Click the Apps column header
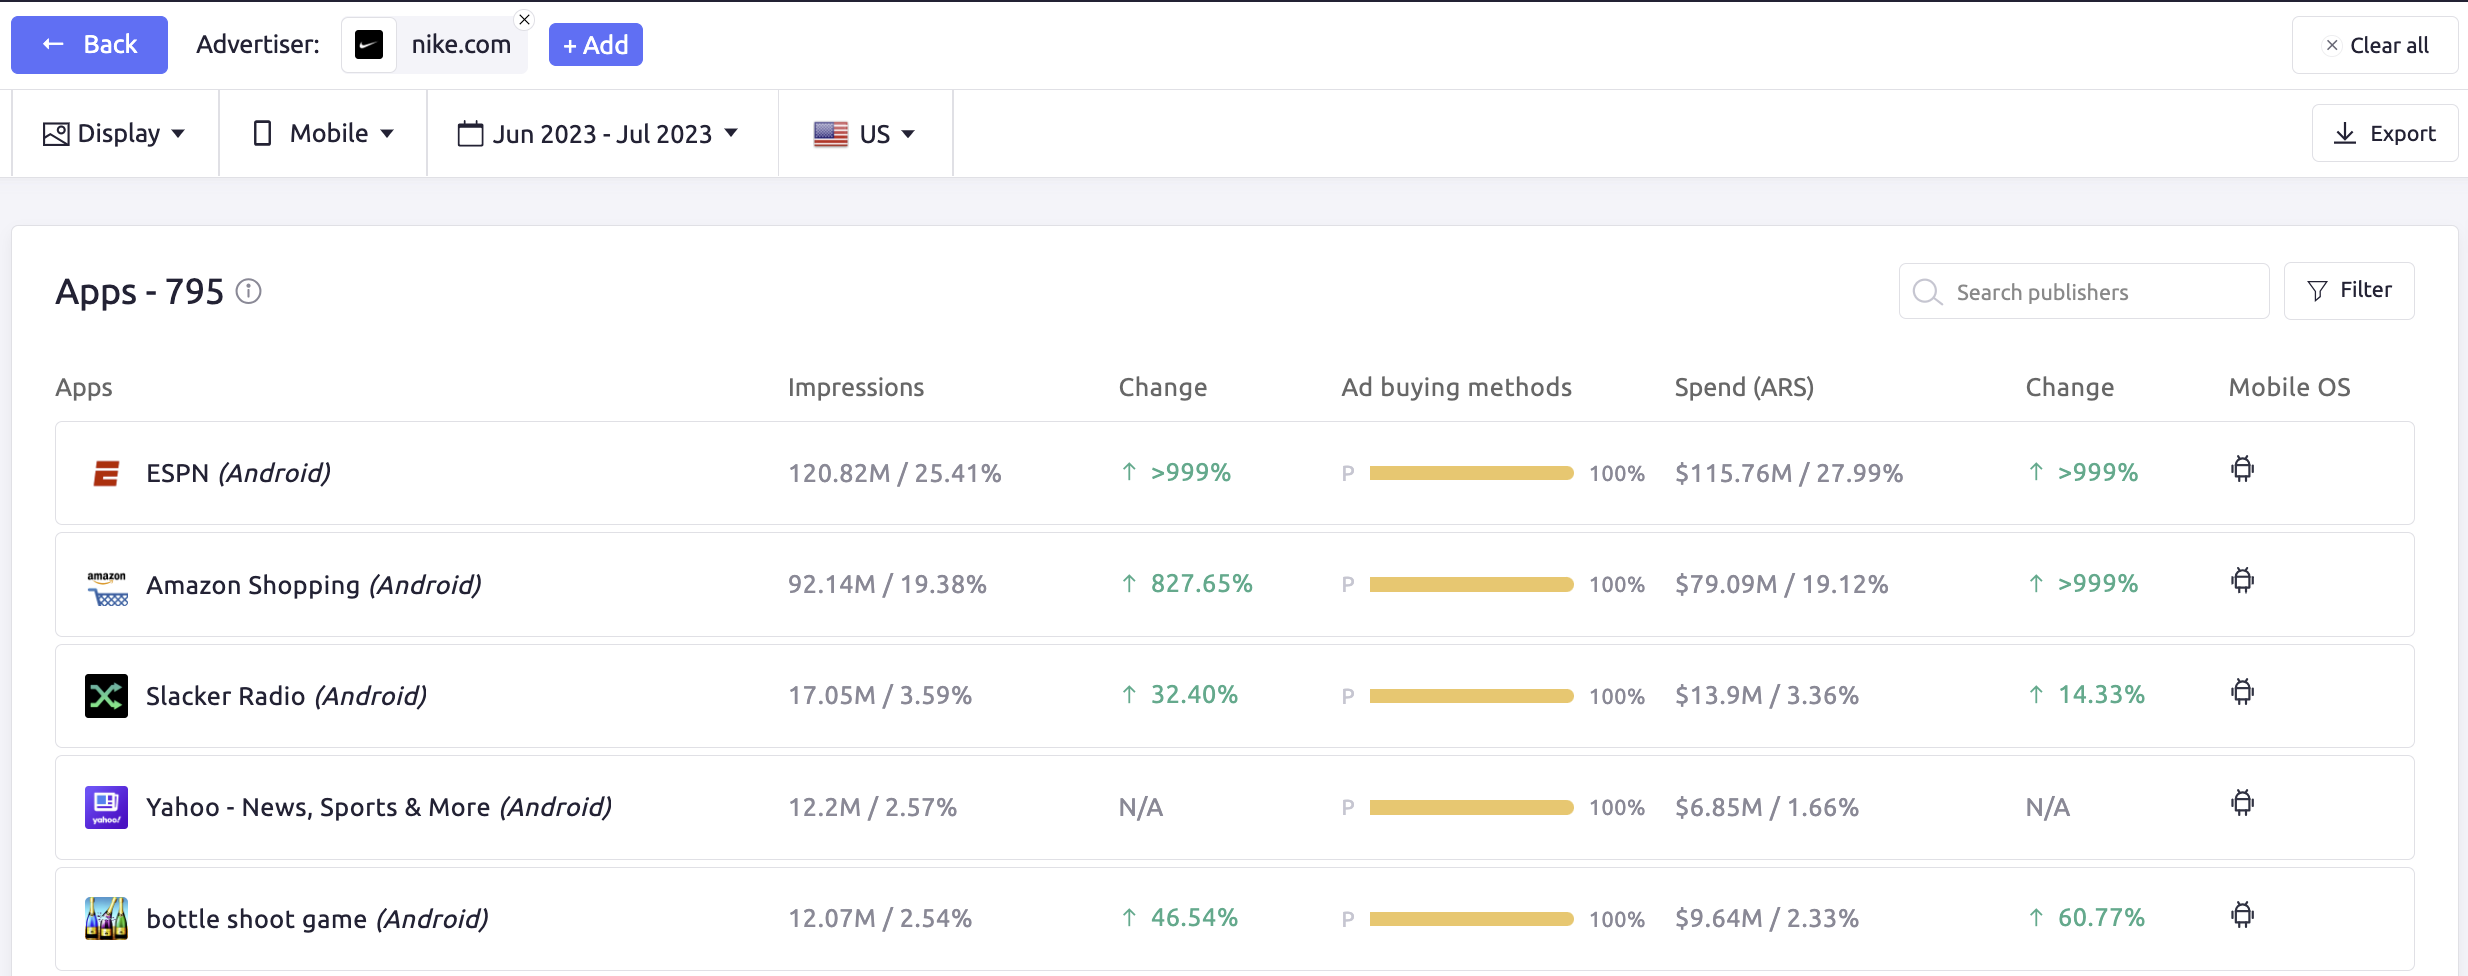Viewport: 2468px width, 976px height. click(x=84, y=388)
